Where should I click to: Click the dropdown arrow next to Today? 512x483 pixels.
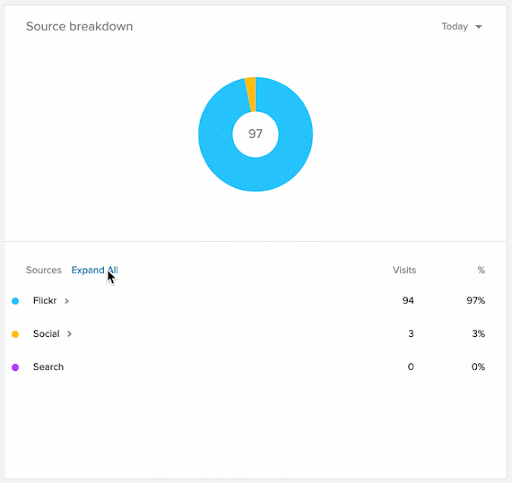pyautogui.click(x=479, y=27)
